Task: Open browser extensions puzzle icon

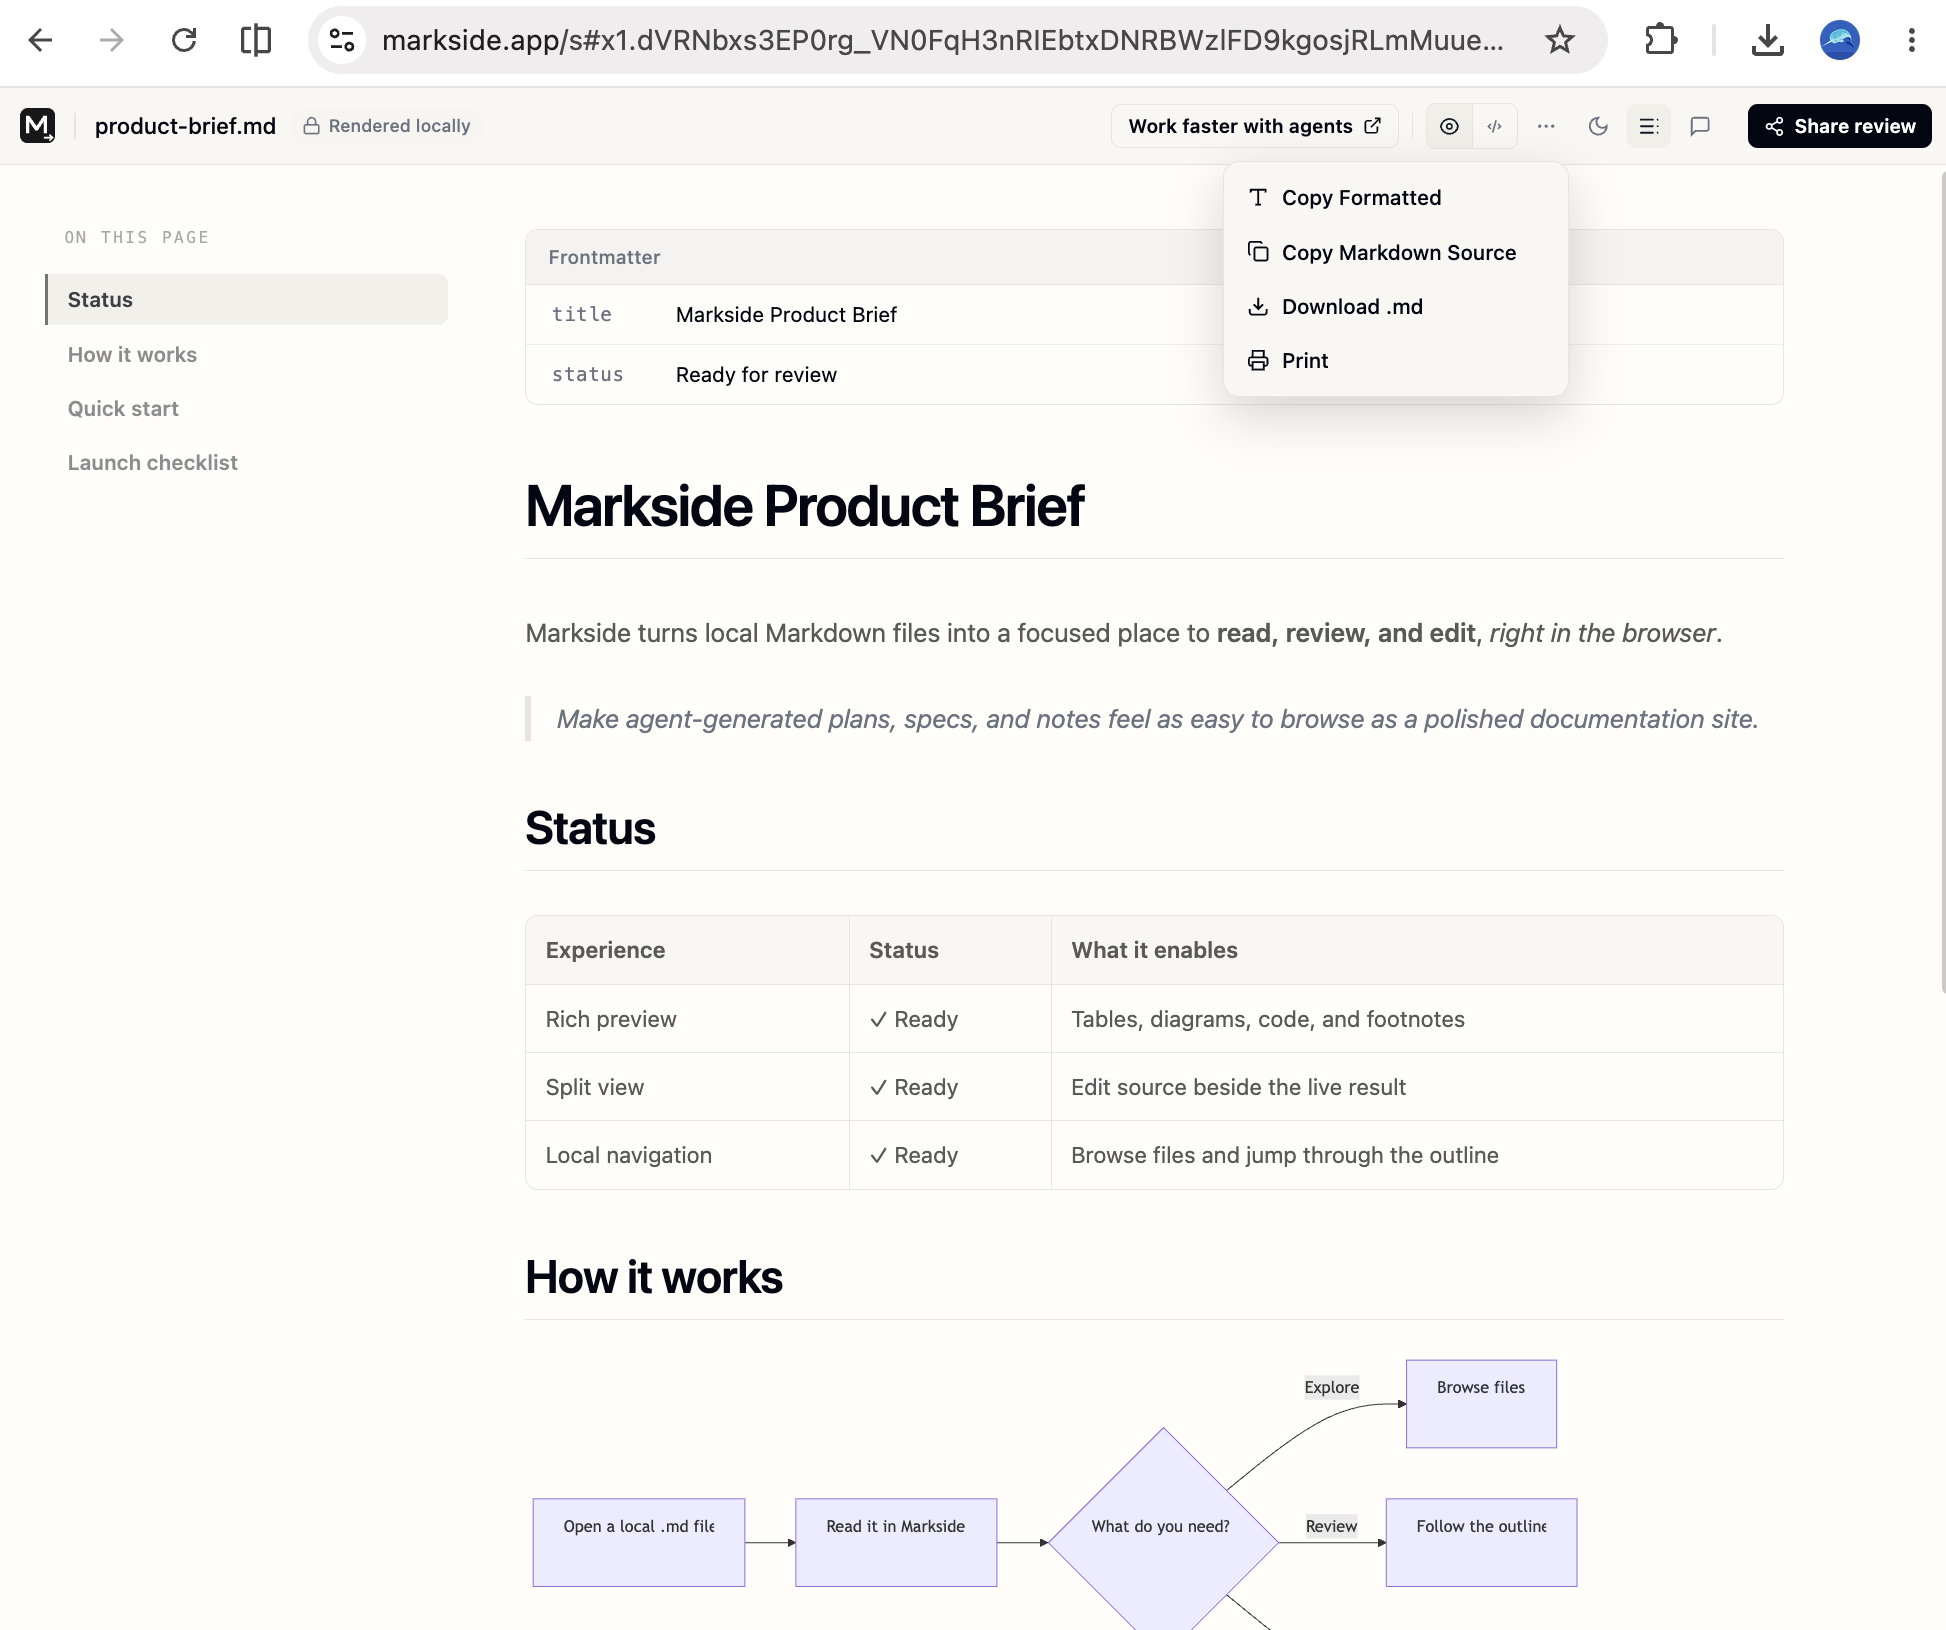Action: point(1661,40)
